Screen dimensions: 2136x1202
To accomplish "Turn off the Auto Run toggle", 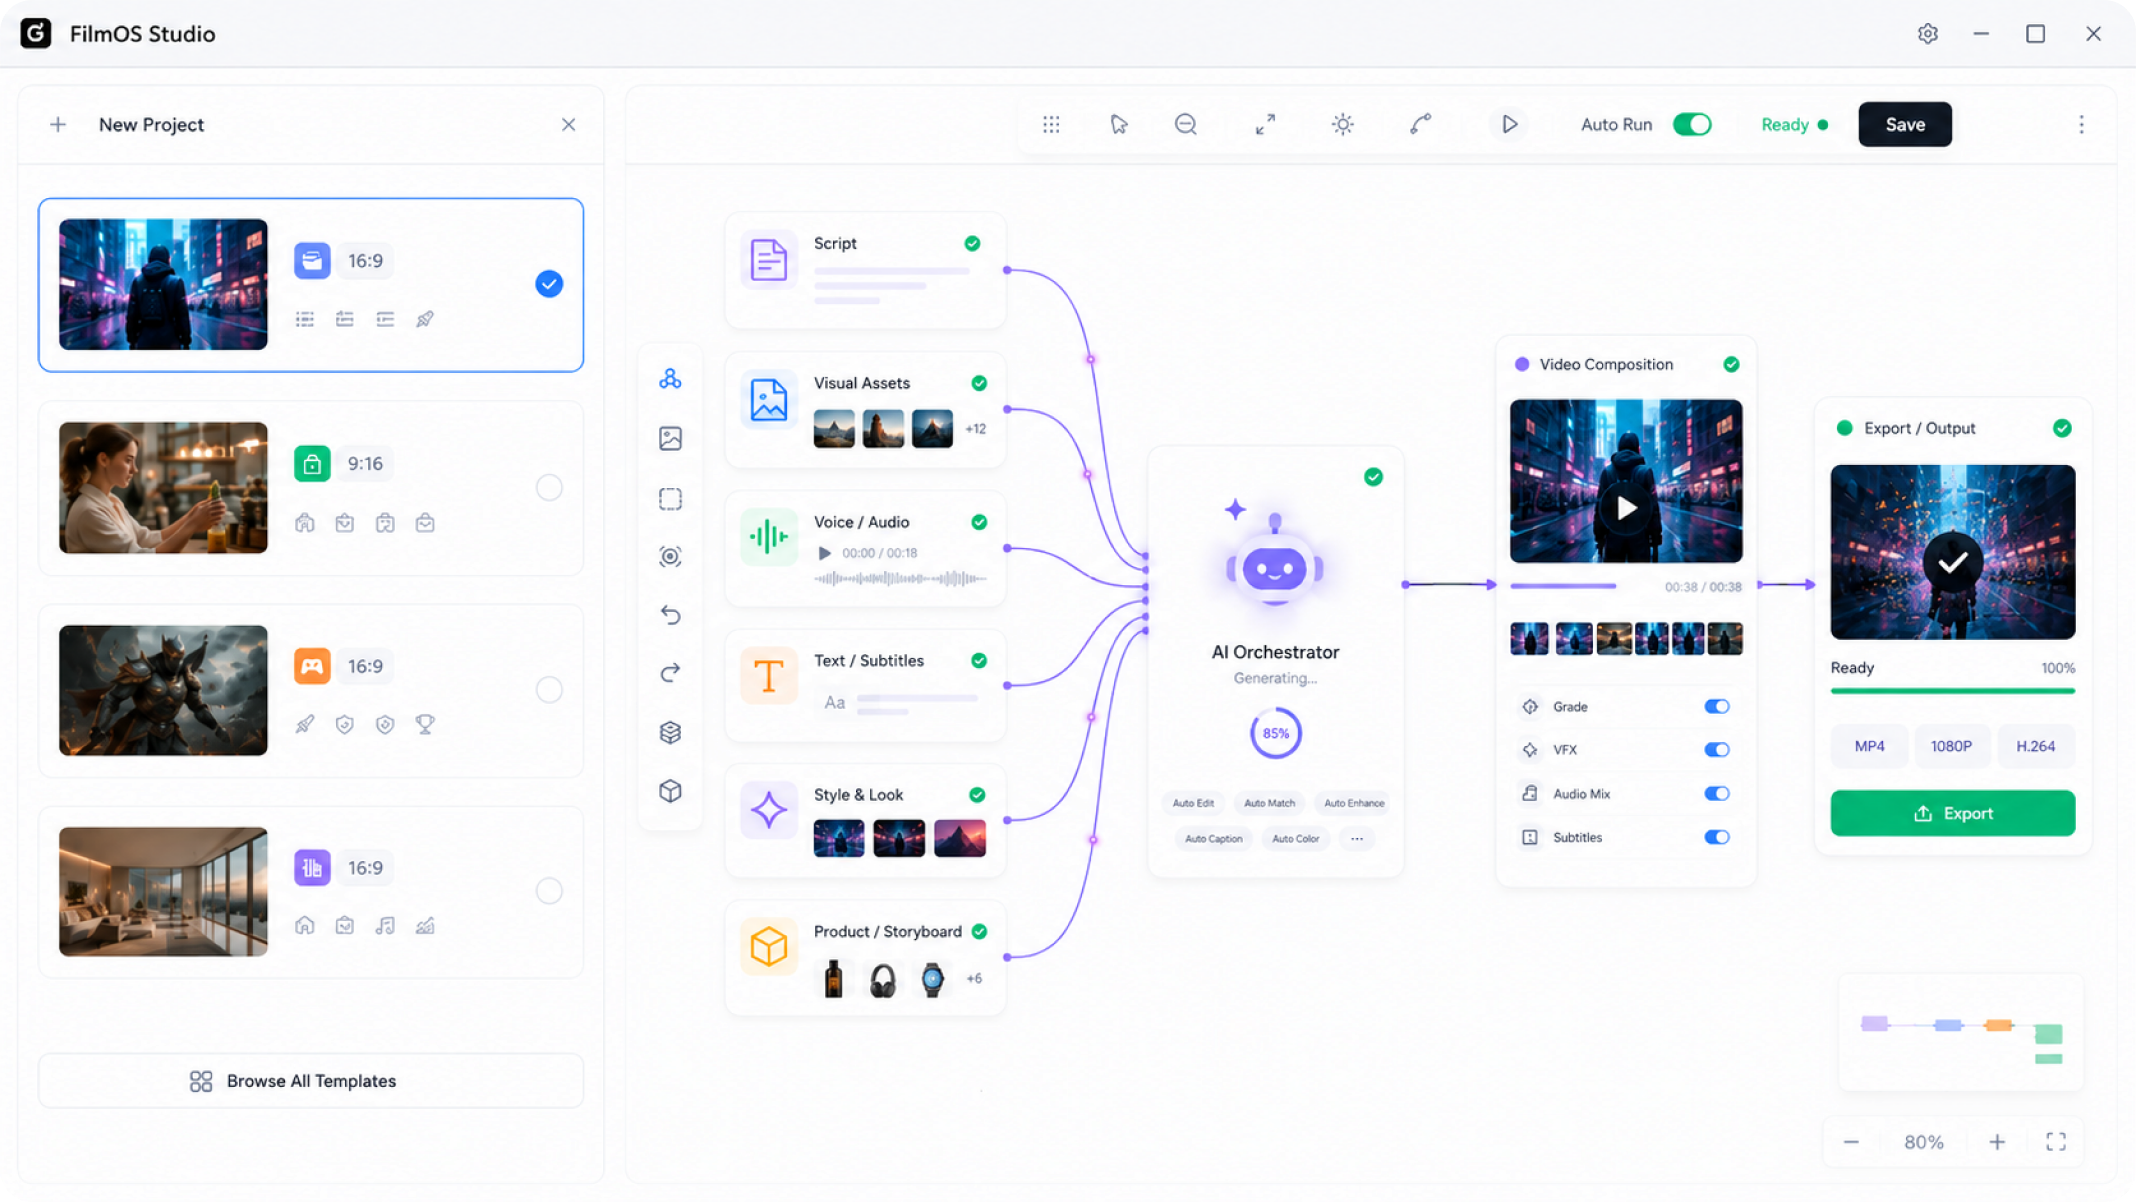I will (1692, 124).
